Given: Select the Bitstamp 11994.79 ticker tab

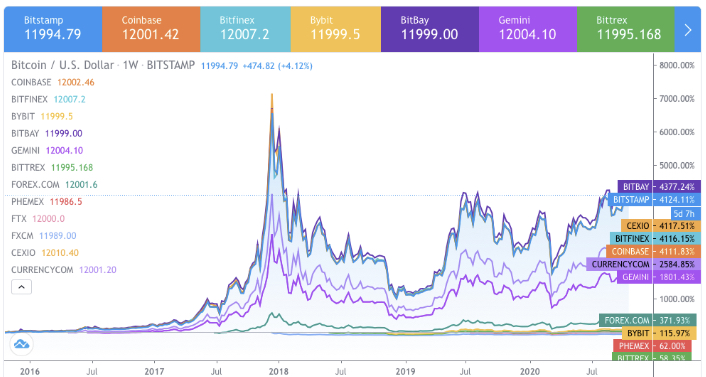Looking at the screenshot, I should pos(53,29).
